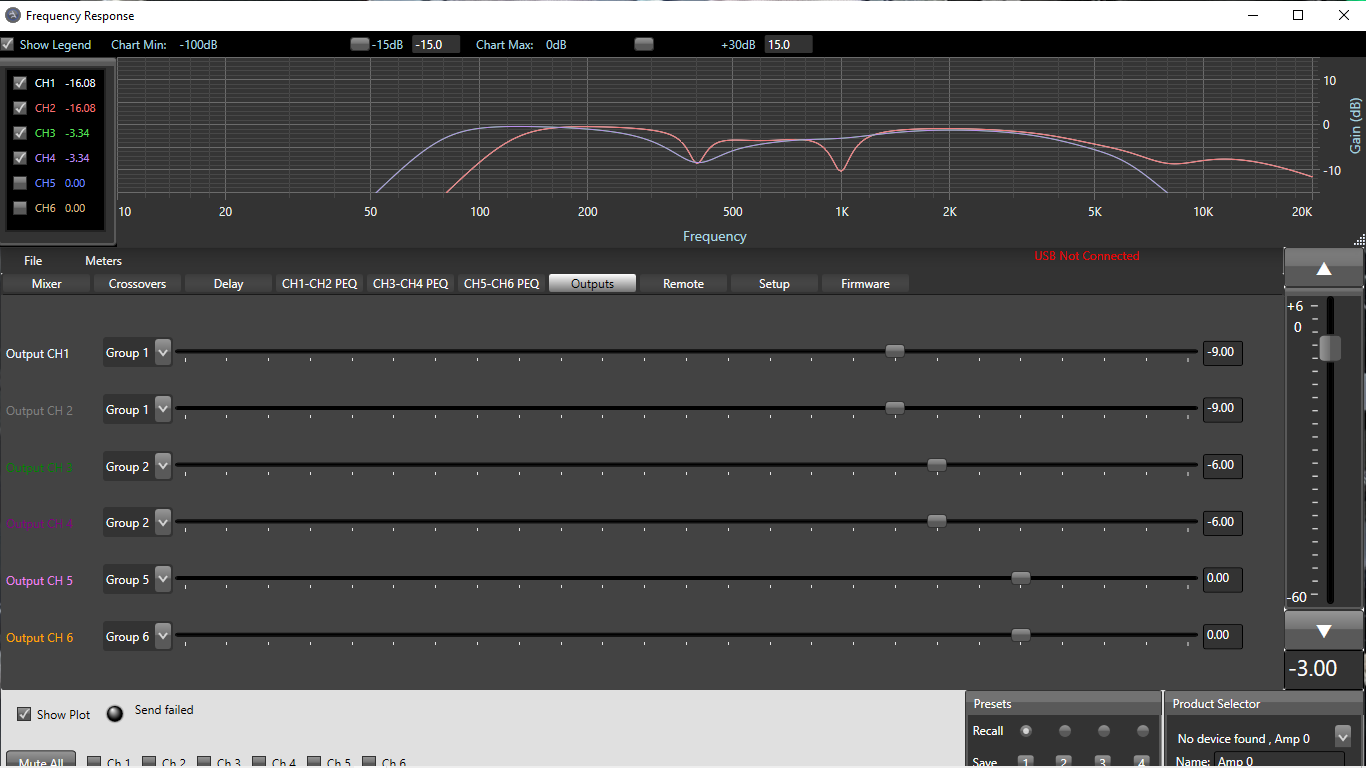The image size is (1366, 768).
Task: Toggle the Show Plot checkbox
Action: pyautogui.click(x=24, y=714)
